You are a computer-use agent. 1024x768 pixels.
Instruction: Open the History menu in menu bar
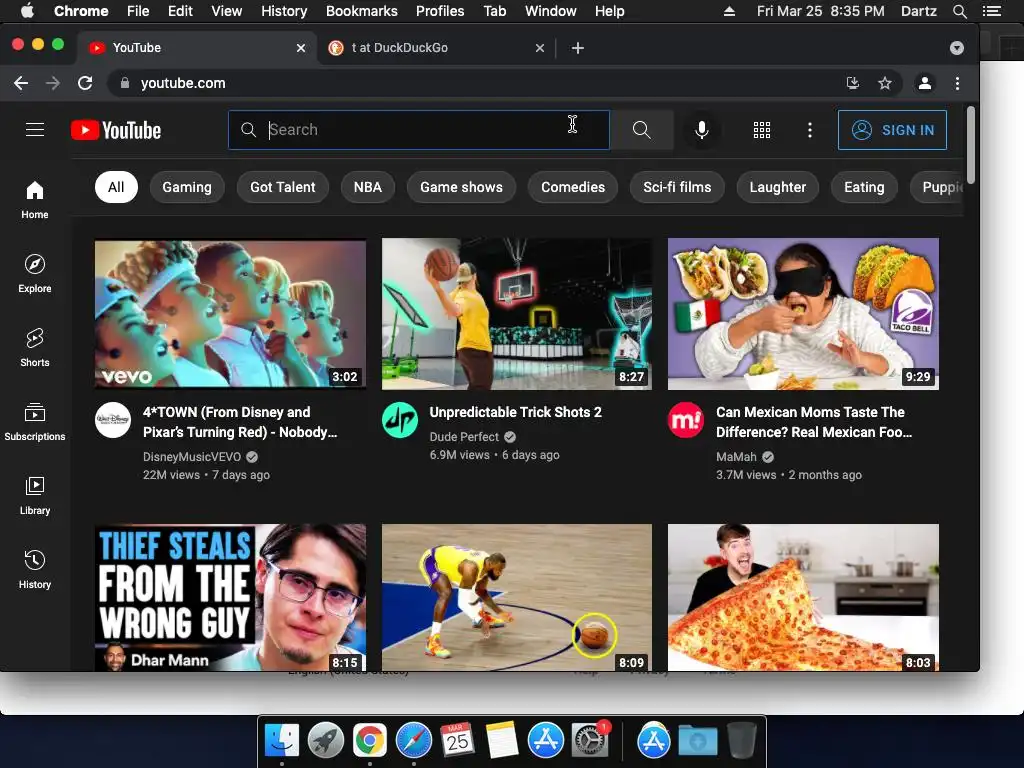(x=284, y=11)
